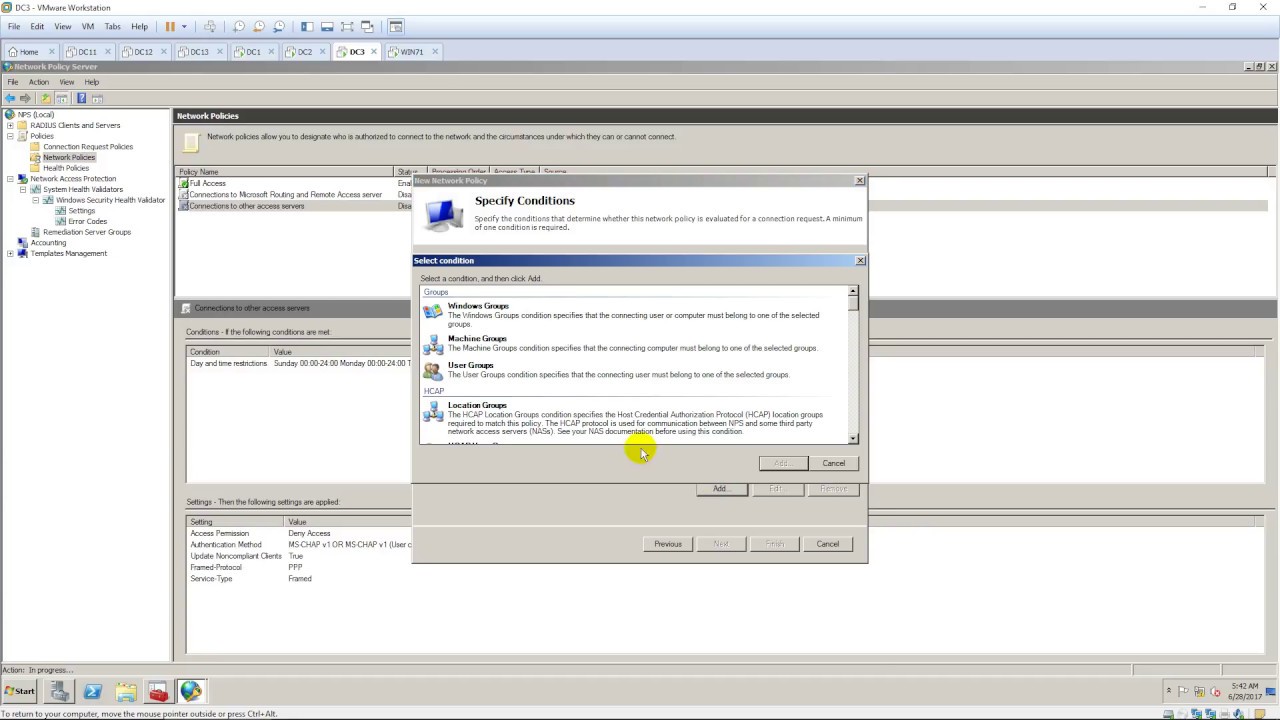Image resolution: width=1280 pixels, height=720 pixels.
Task: Click scroll down arrow in condition list
Action: tap(853, 438)
